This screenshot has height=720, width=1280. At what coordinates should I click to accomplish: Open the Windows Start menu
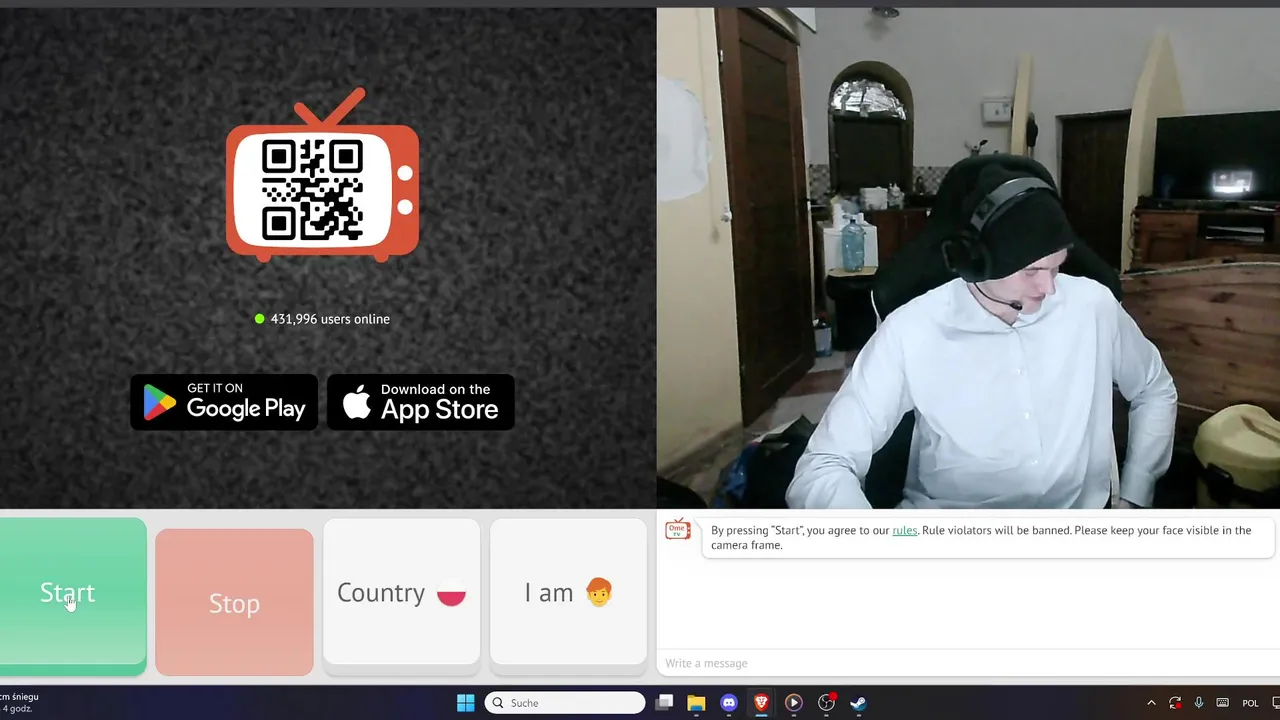click(x=466, y=703)
